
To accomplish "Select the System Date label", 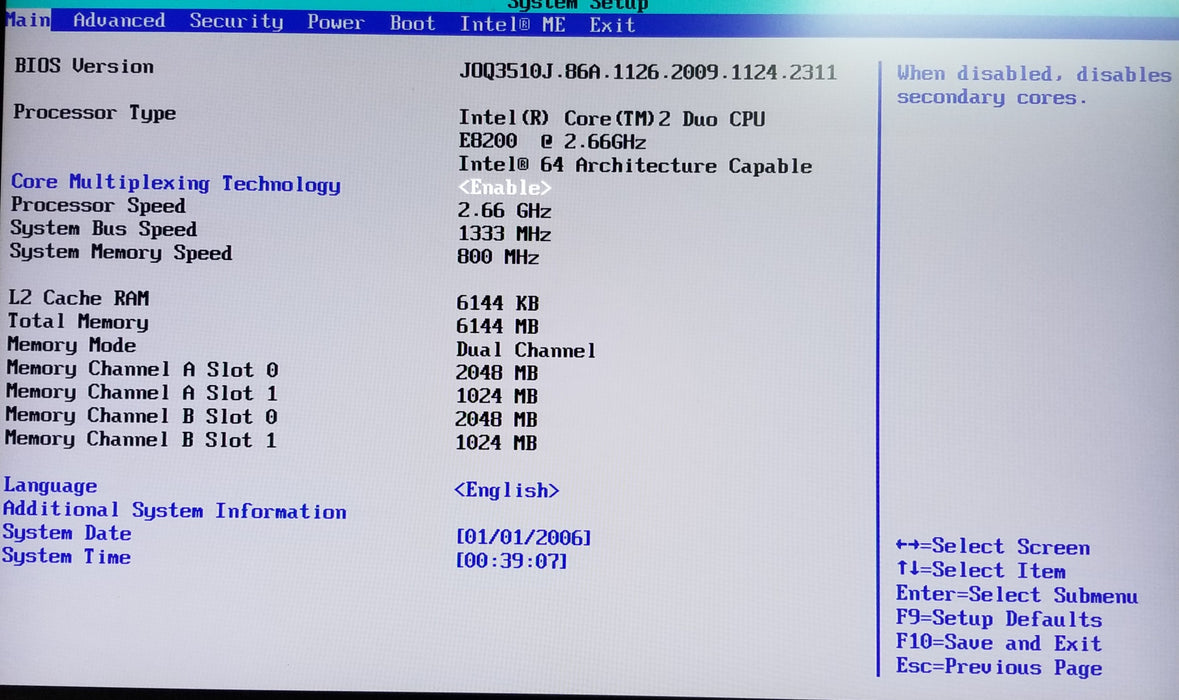I will (67, 532).
